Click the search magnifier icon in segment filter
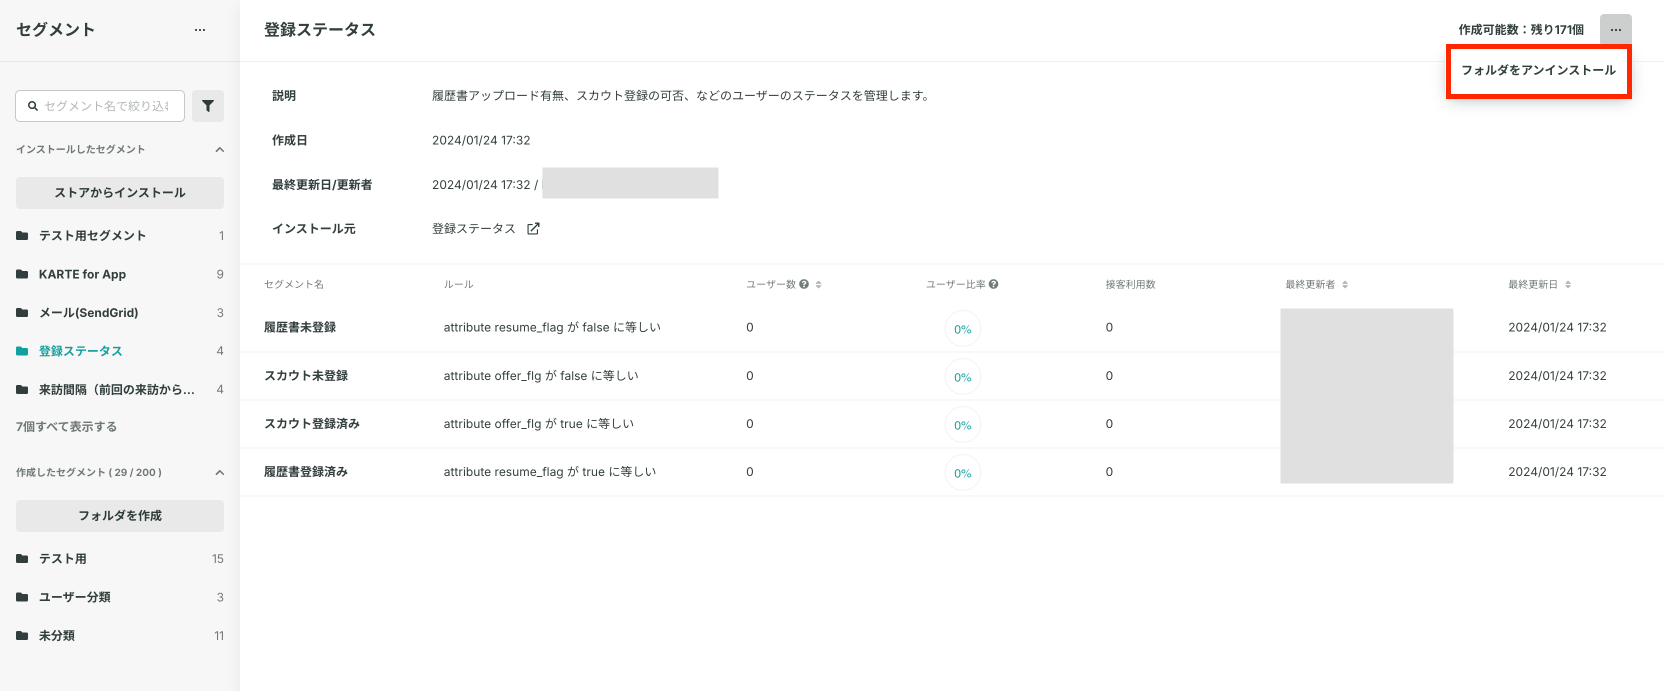The image size is (1666, 691). 33,106
